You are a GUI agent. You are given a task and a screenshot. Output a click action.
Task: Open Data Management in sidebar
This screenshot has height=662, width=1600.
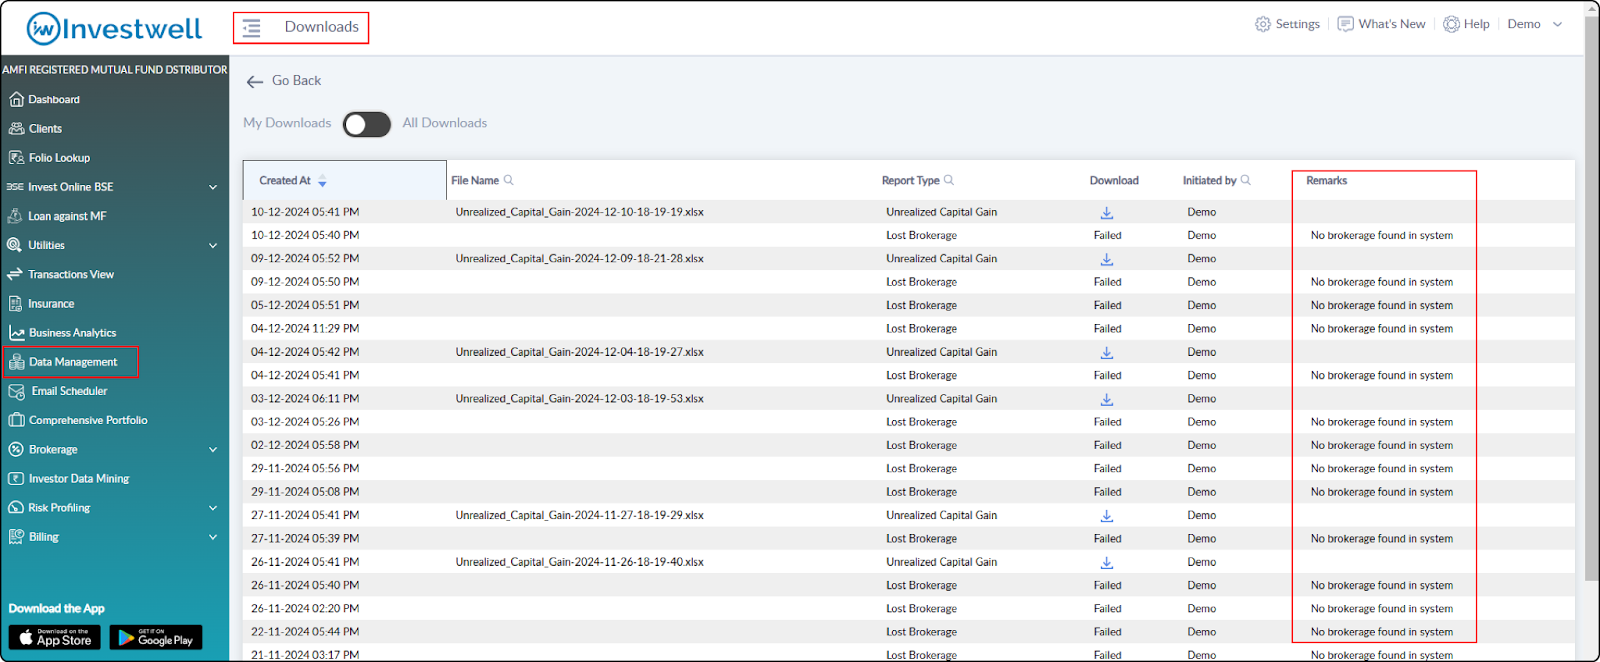coord(72,362)
